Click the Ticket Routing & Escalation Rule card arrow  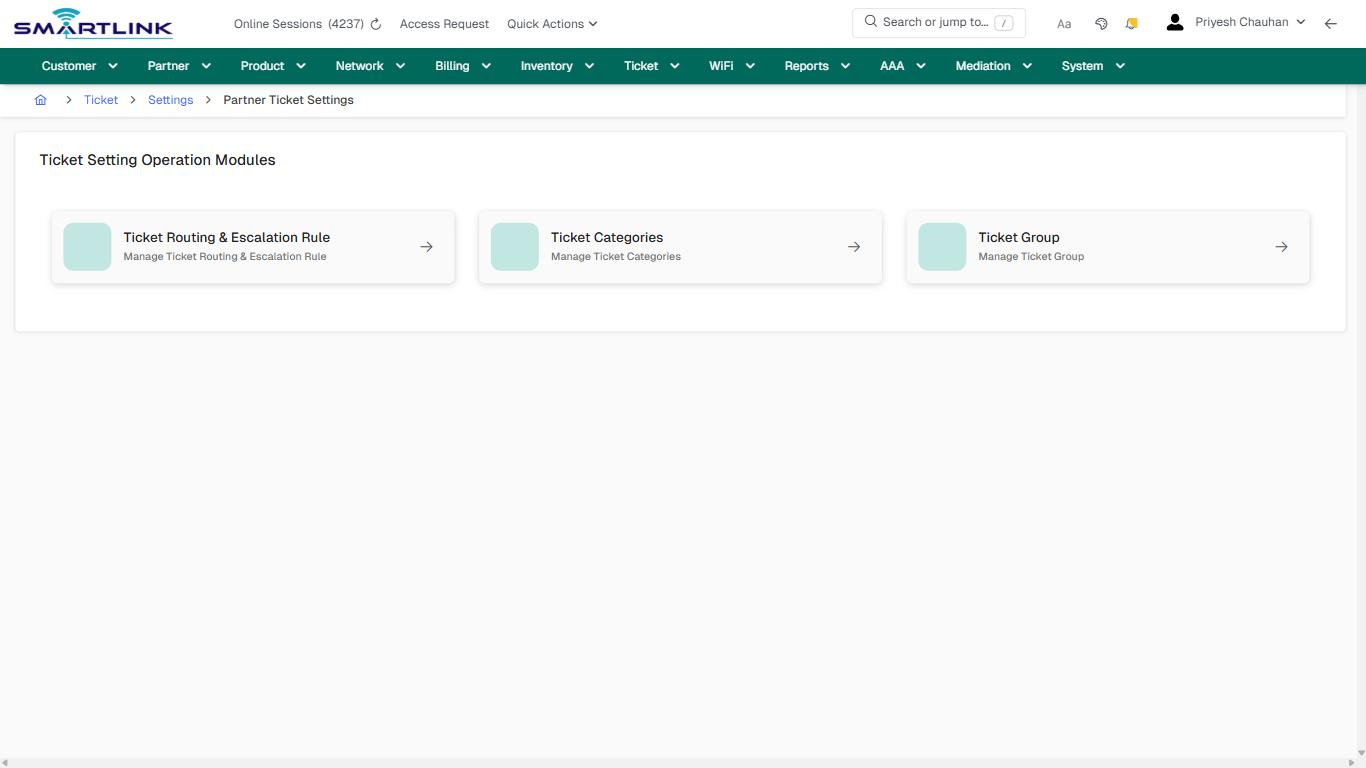pos(426,246)
